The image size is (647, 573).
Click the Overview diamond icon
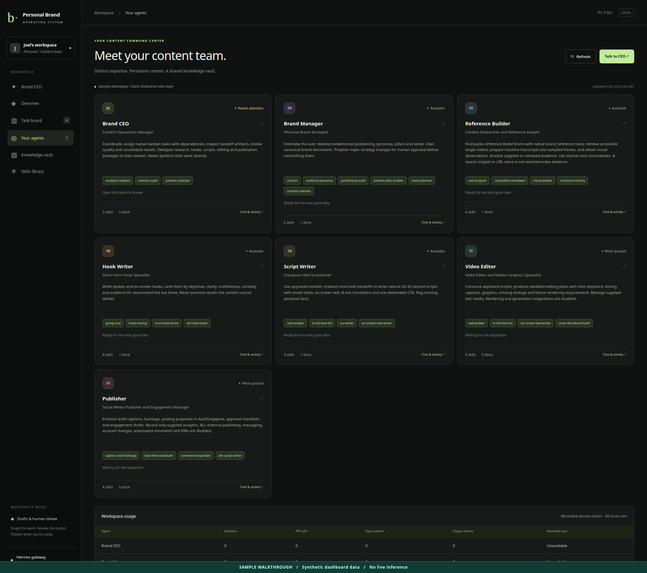coord(14,104)
